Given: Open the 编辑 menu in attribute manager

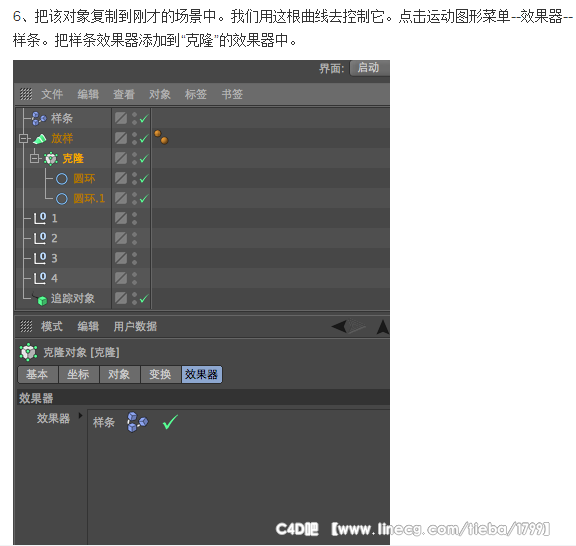Looking at the screenshot, I should [x=88, y=326].
